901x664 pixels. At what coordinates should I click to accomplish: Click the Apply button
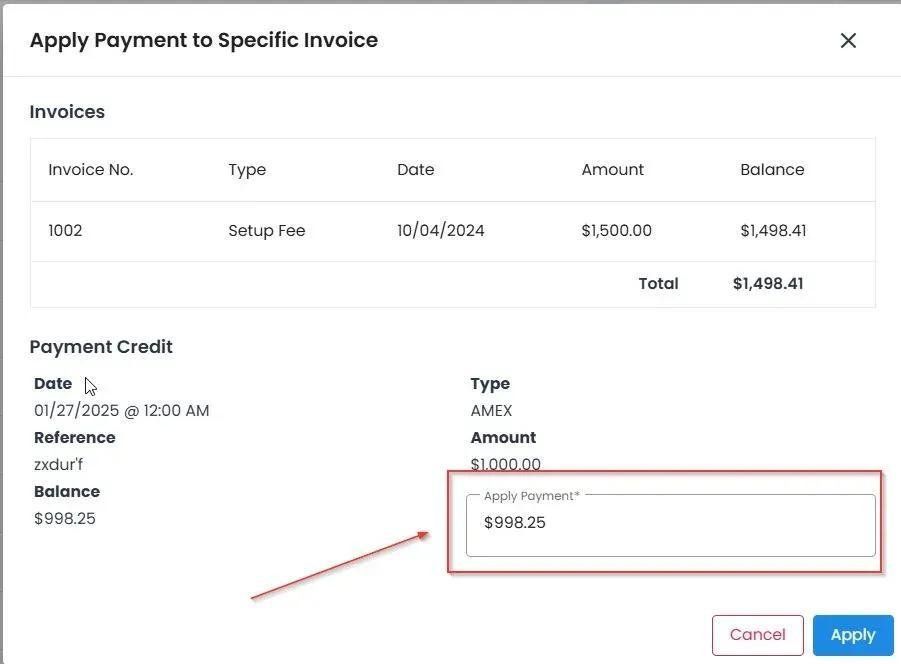852,635
